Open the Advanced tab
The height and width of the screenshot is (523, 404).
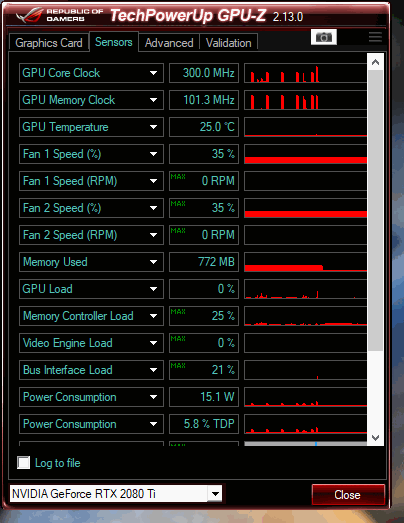coord(169,43)
